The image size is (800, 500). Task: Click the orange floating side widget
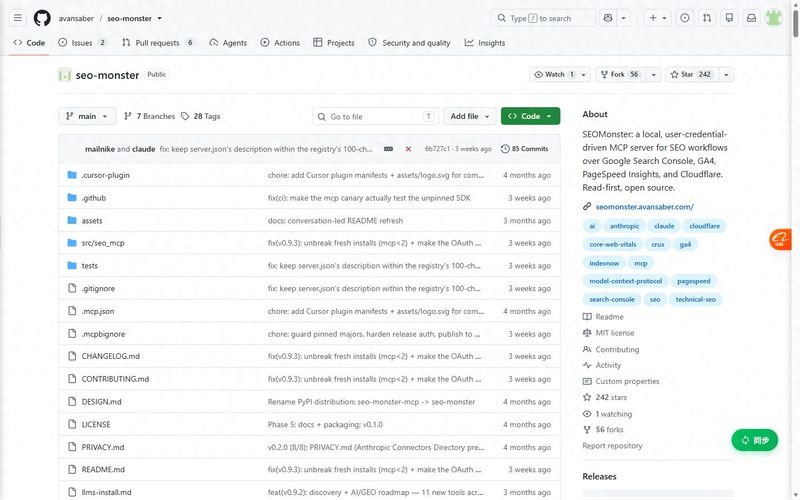coord(781,239)
